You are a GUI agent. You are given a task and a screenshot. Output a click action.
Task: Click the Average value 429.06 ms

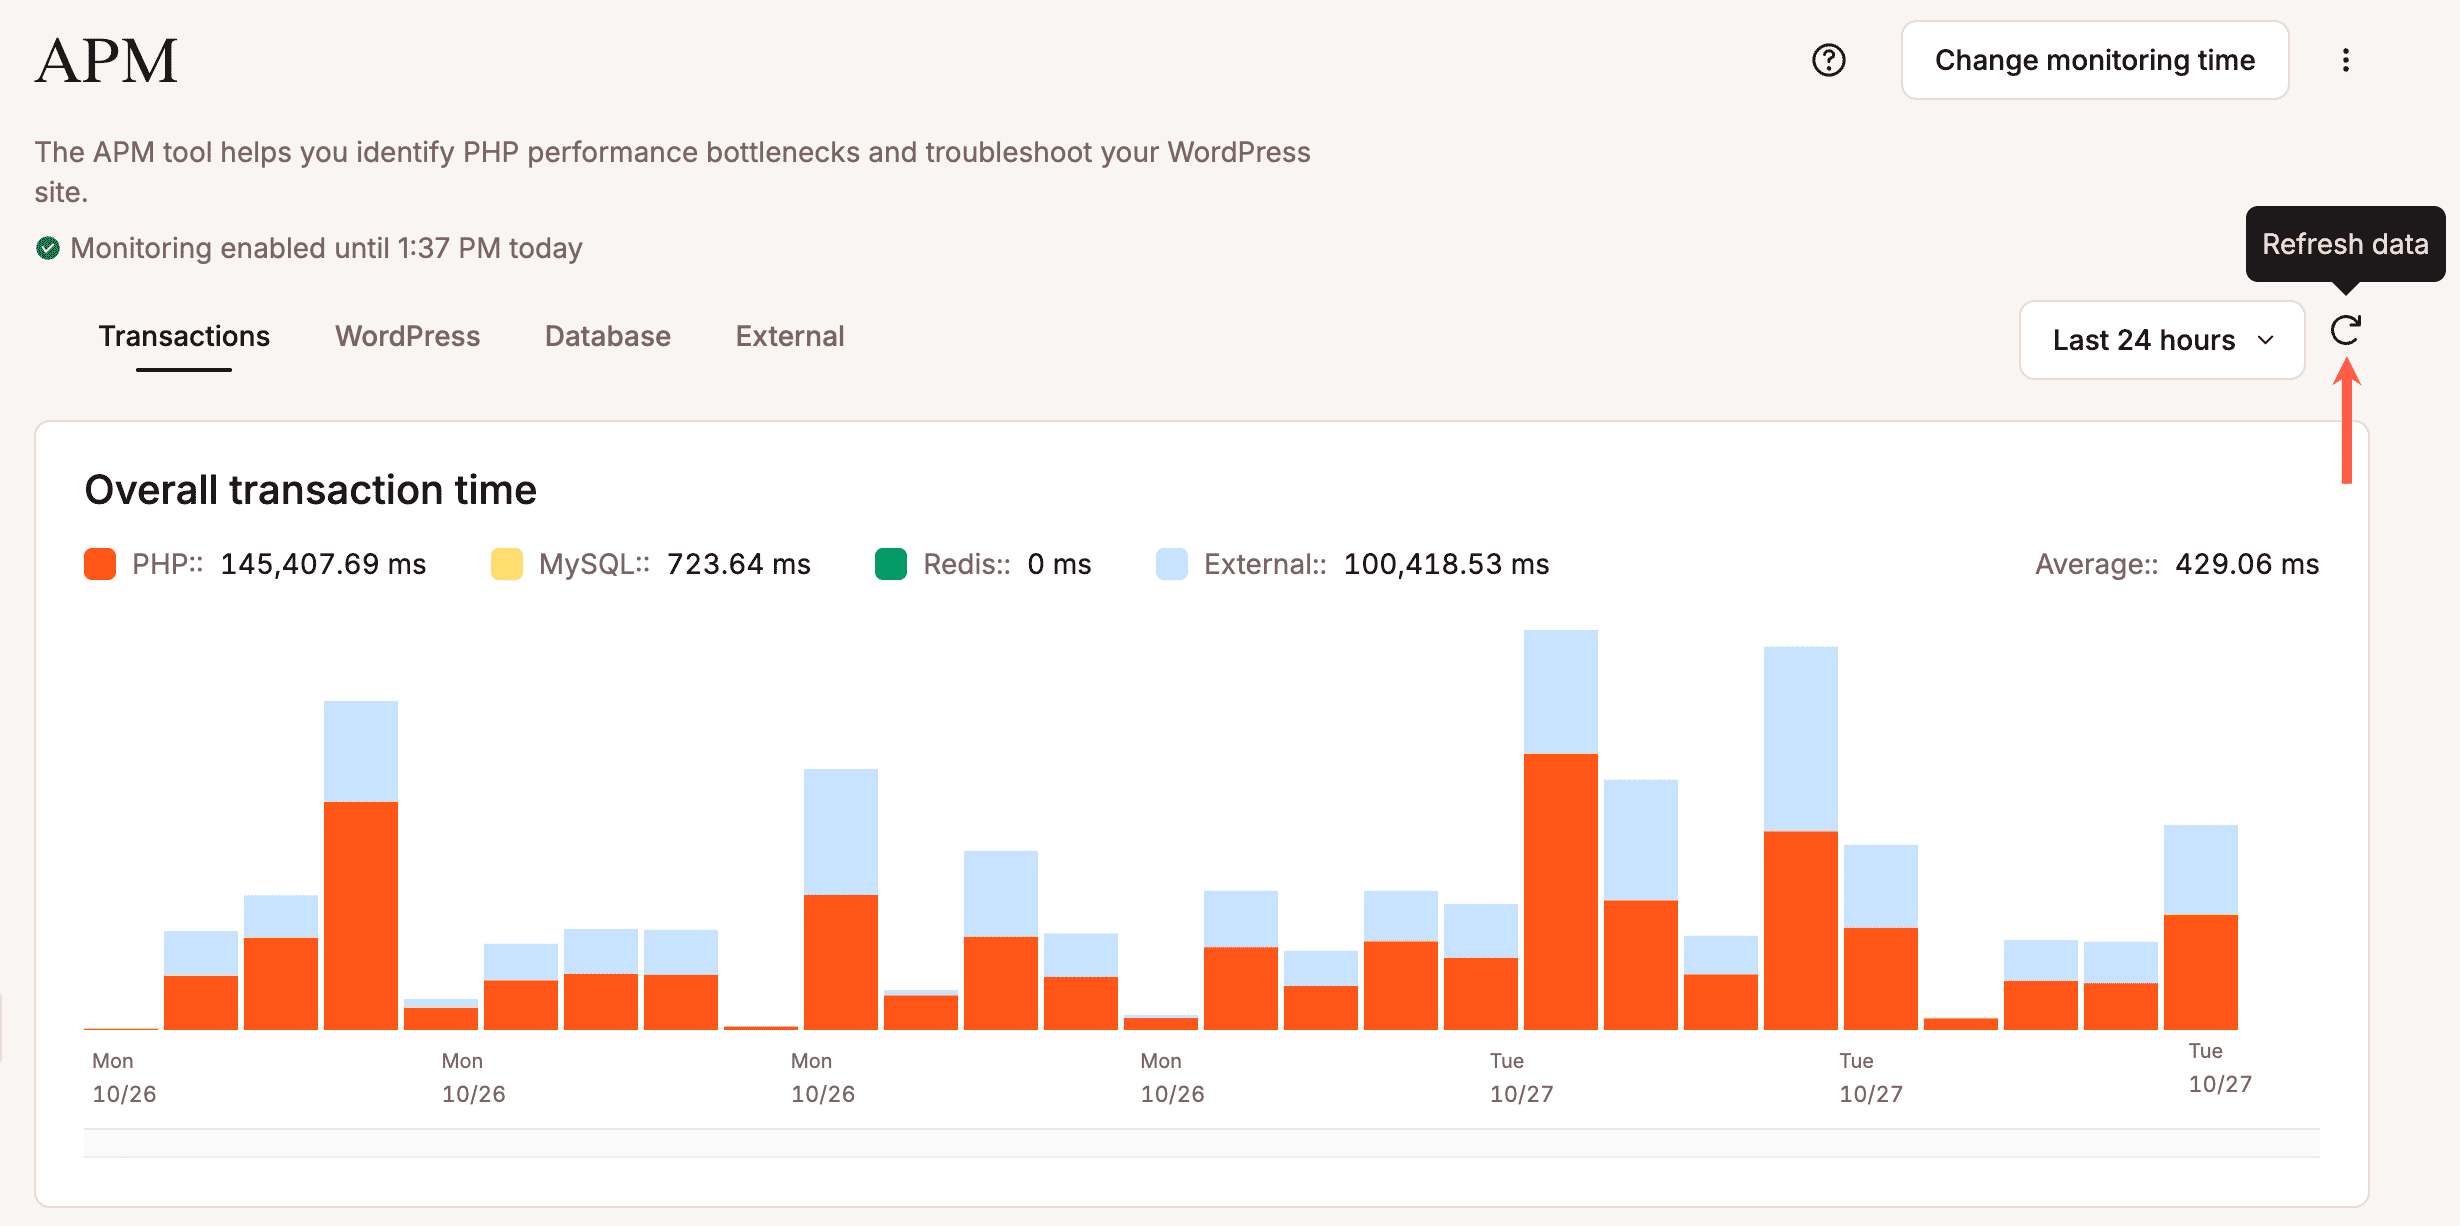click(x=2247, y=564)
